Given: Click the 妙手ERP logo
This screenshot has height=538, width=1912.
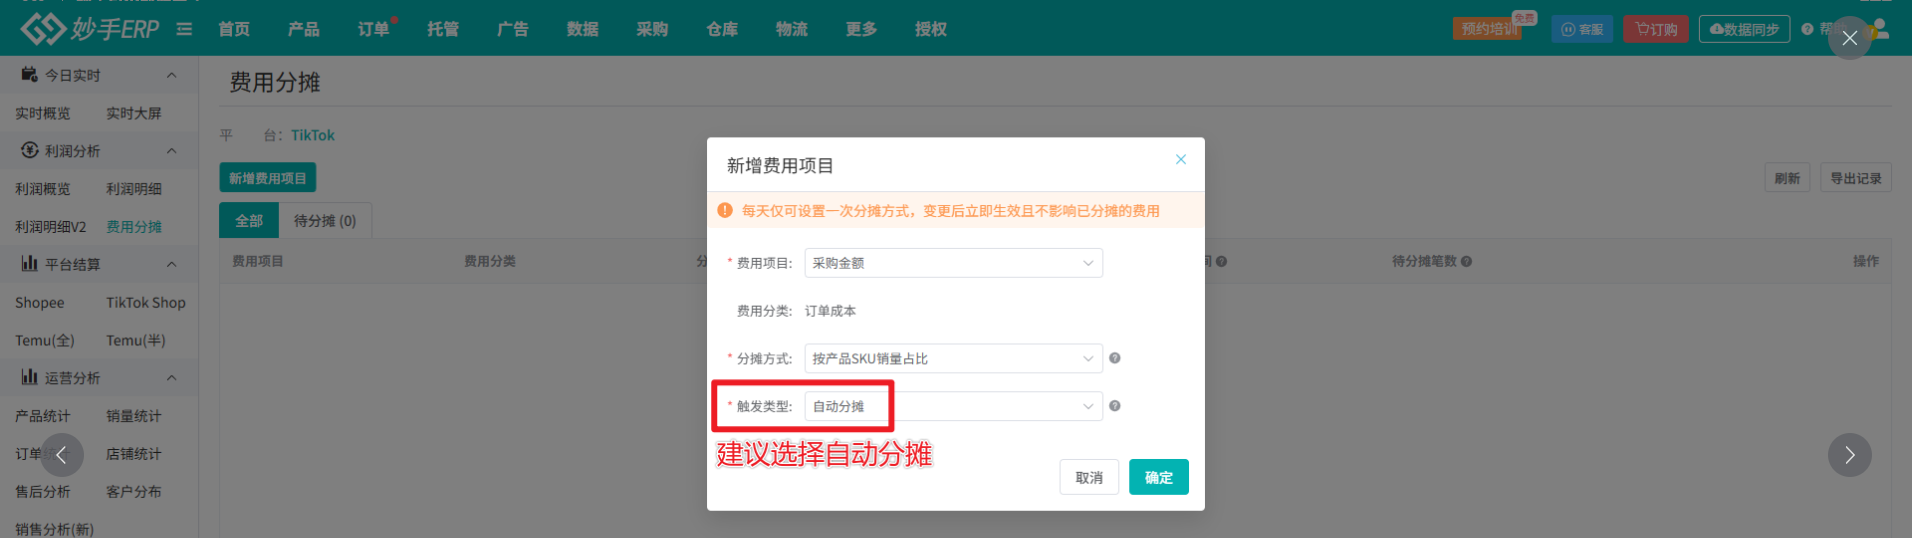Looking at the screenshot, I should (x=90, y=29).
